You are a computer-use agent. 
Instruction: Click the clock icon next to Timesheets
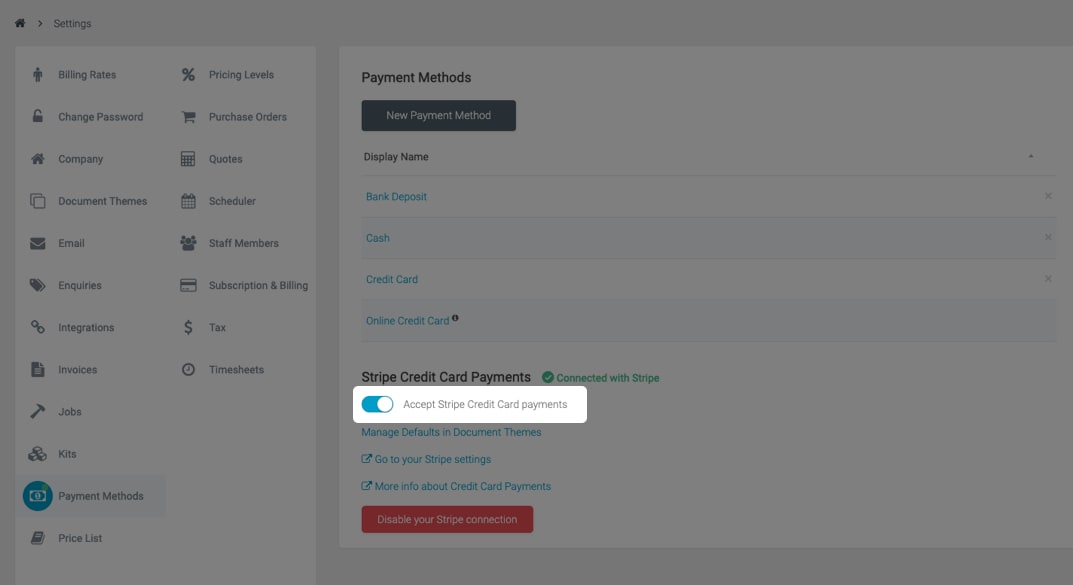click(188, 369)
